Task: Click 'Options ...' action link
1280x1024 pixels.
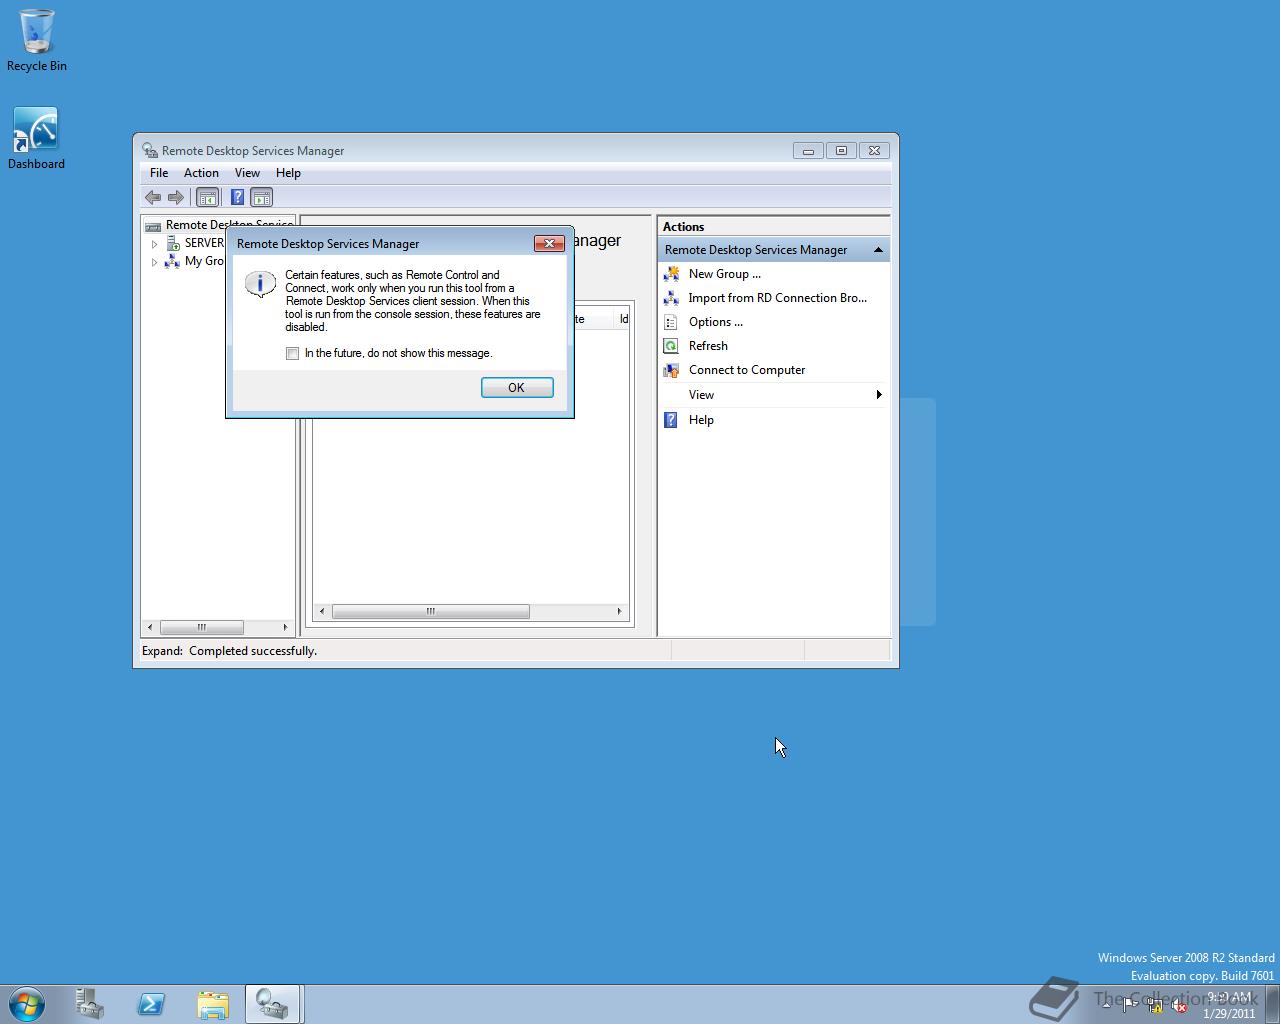Action: tap(715, 322)
